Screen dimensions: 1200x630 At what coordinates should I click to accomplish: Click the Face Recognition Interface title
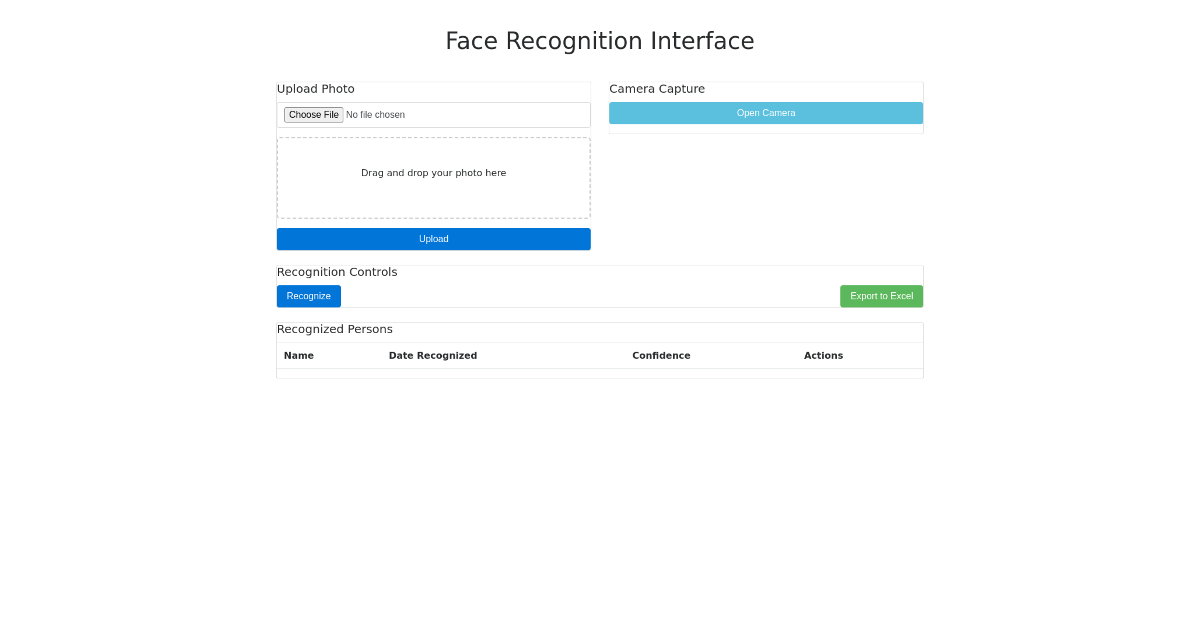coord(599,41)
